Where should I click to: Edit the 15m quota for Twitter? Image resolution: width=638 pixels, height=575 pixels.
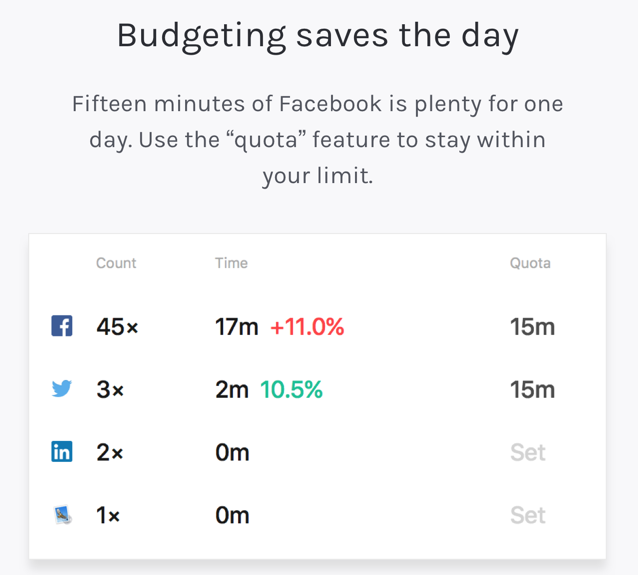(533, 389)
